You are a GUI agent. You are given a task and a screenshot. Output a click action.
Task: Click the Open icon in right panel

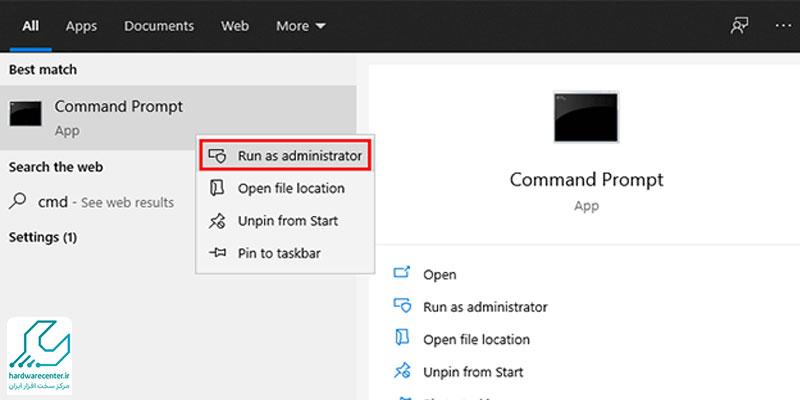402,274
